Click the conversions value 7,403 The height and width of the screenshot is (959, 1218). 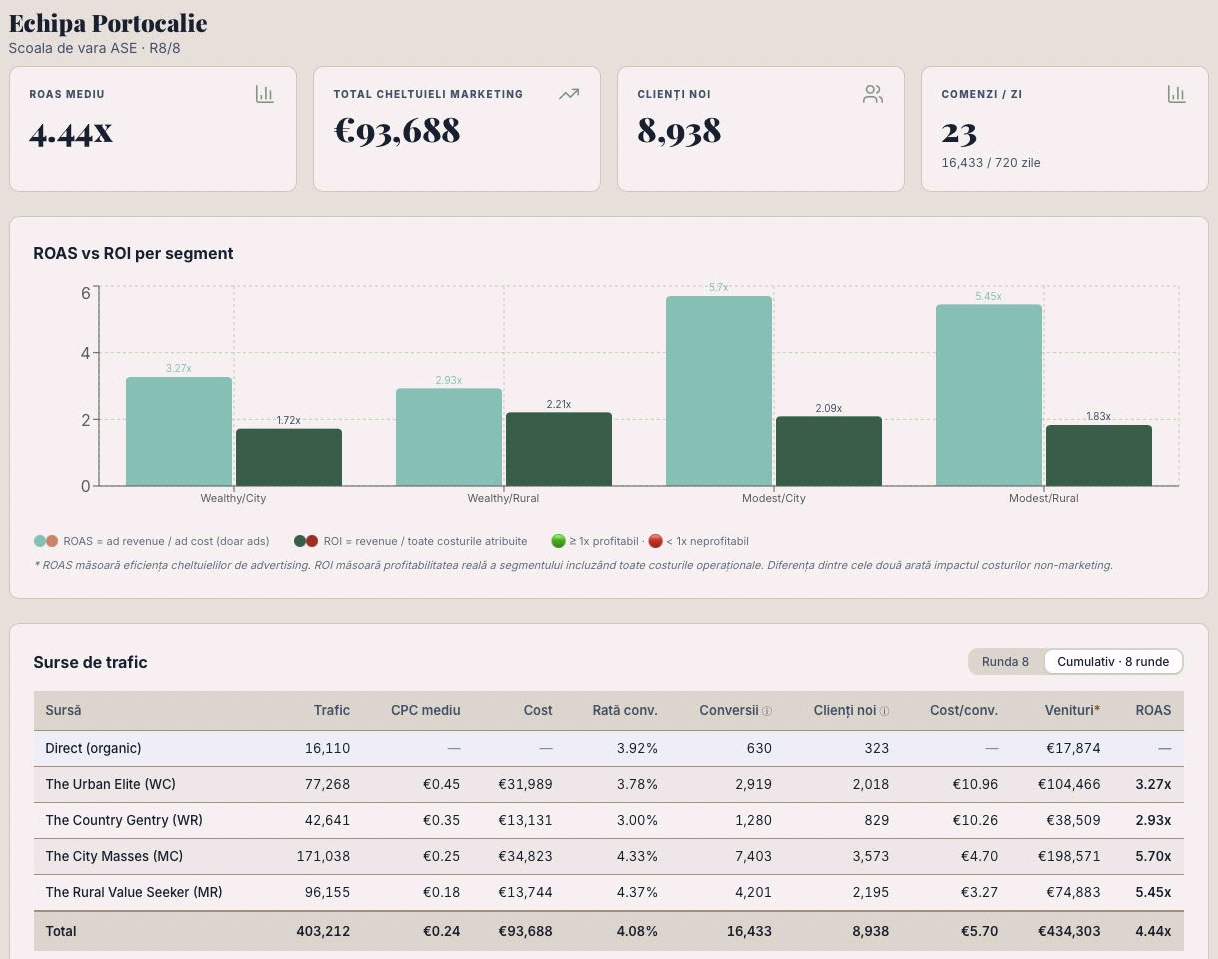coord(753,856)
